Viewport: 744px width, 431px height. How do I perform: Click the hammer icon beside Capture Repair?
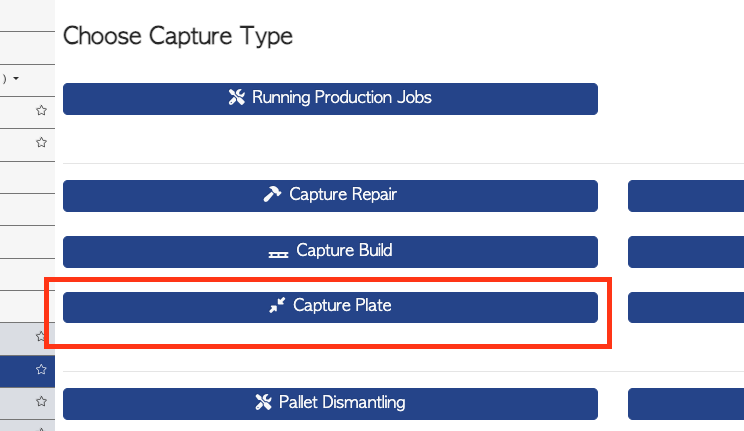(x=272, y=194)
